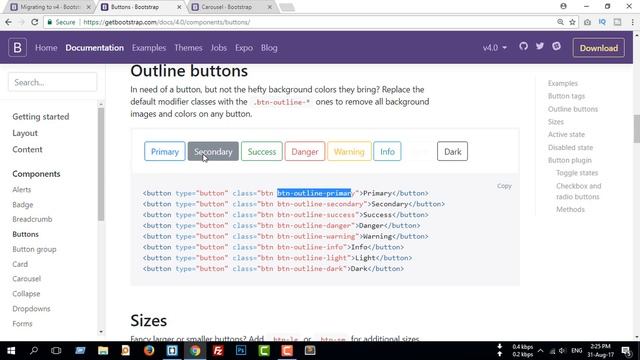640x360 pixels.
Task: Click the Chrome profile avatar icon
Action: (x=563, y=6)
